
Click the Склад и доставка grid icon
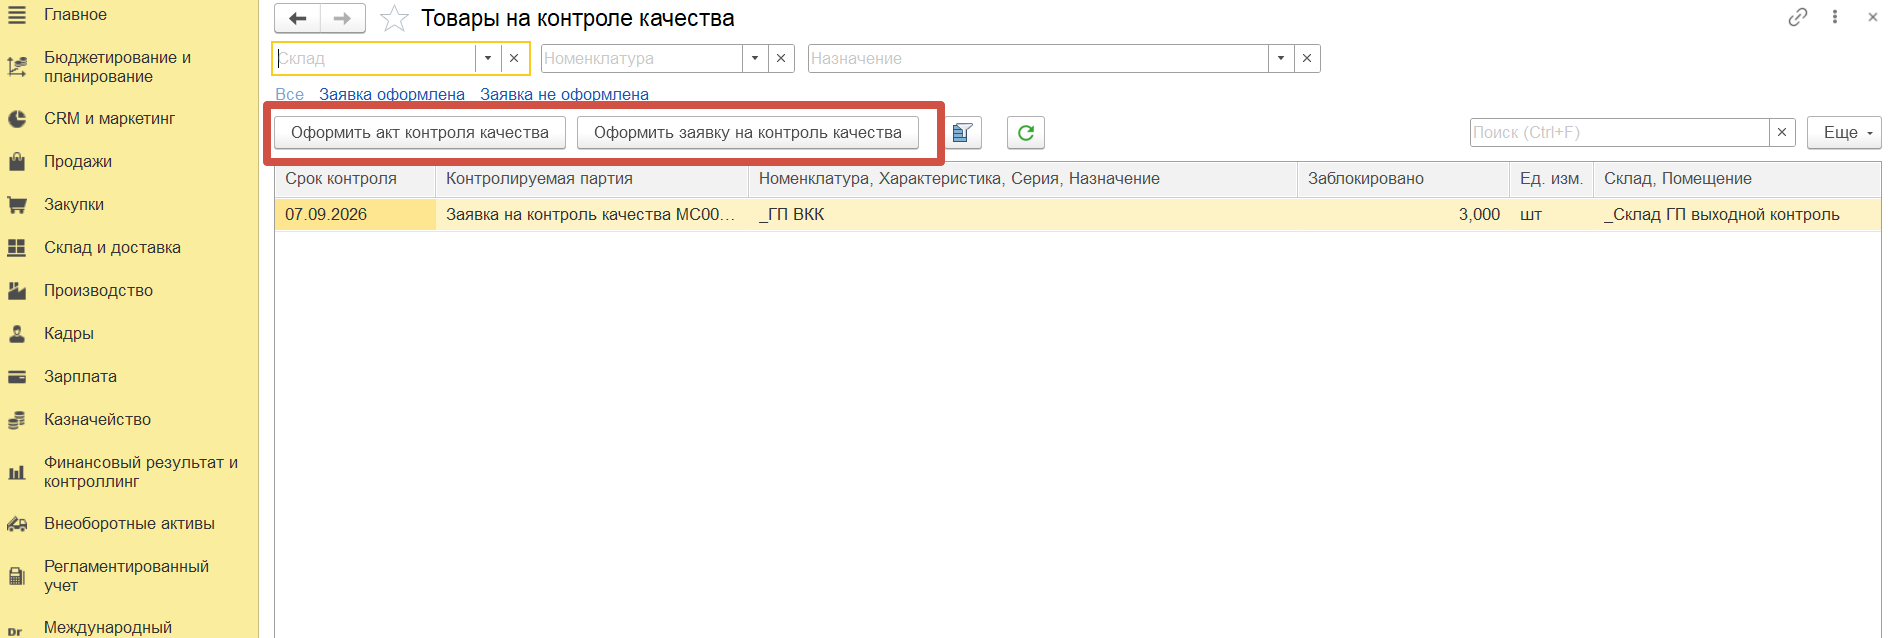[17, 248]
